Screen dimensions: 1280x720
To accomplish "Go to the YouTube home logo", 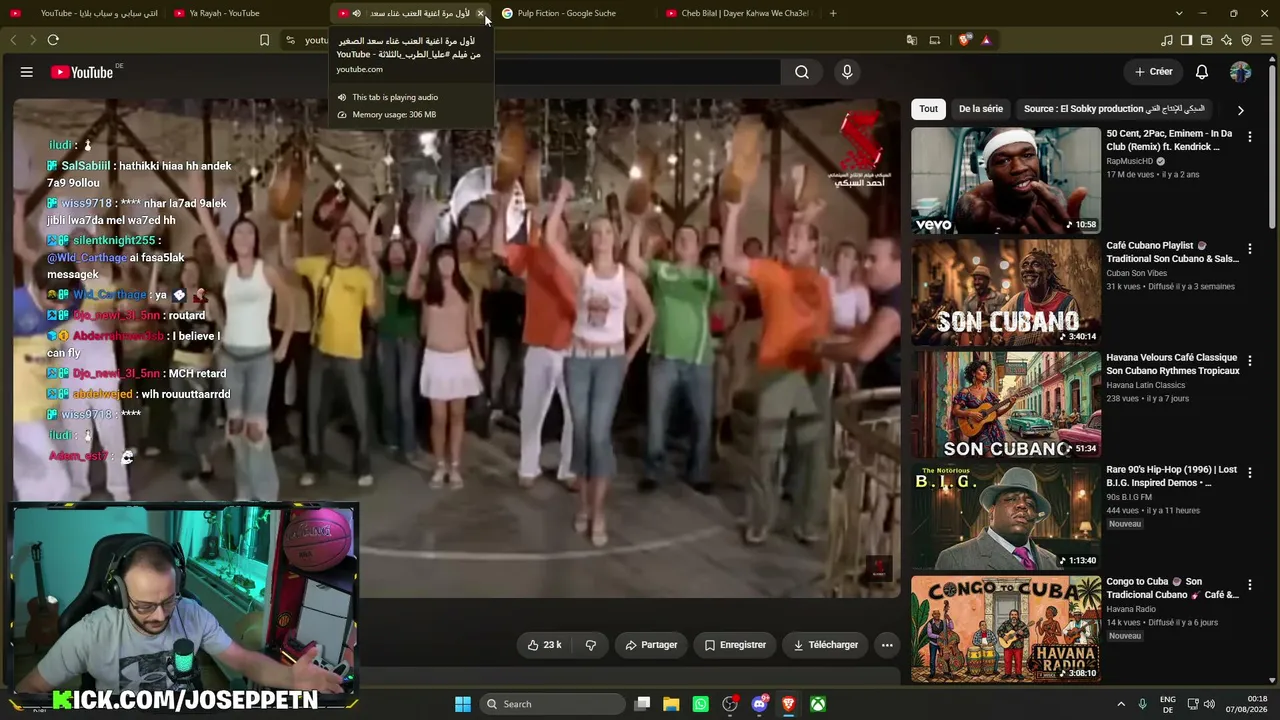I will 82,72.
